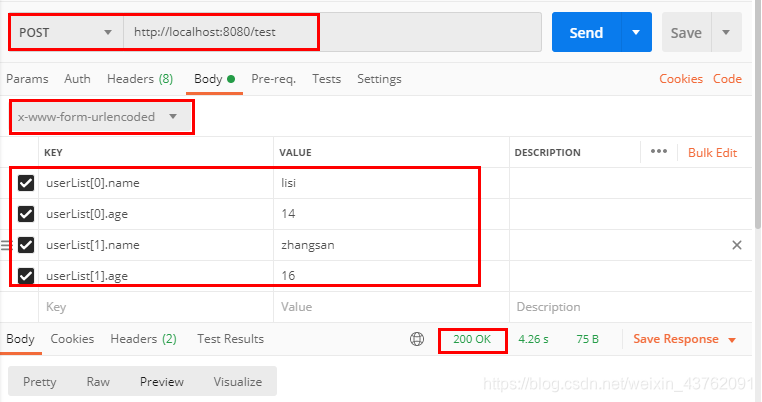Open the Cookies link
Screen dimensions: 762x402
coord(681,79)
